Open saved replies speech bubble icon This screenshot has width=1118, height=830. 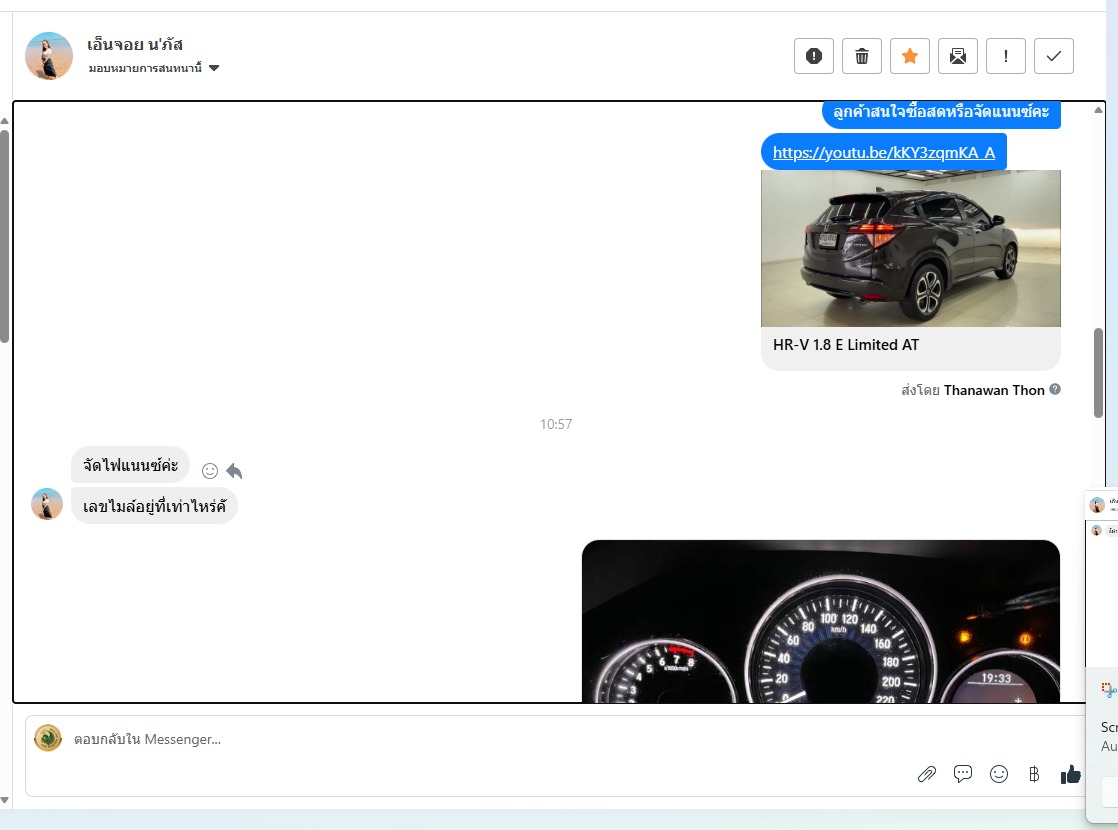(963, 774)
